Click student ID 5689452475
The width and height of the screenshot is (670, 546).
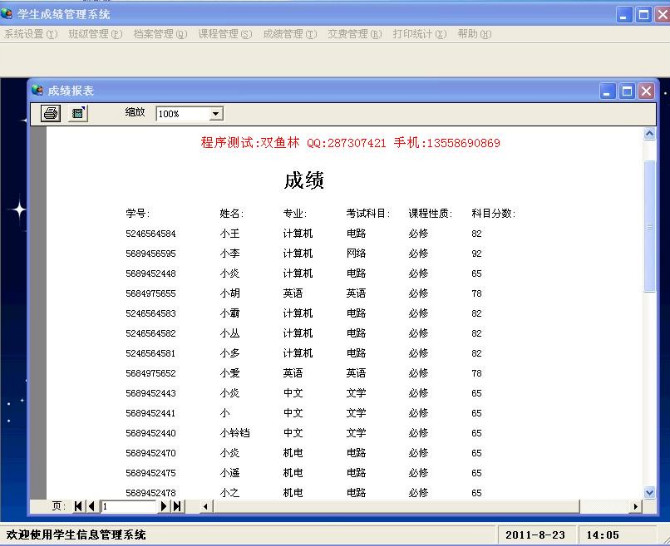(150, 473)
